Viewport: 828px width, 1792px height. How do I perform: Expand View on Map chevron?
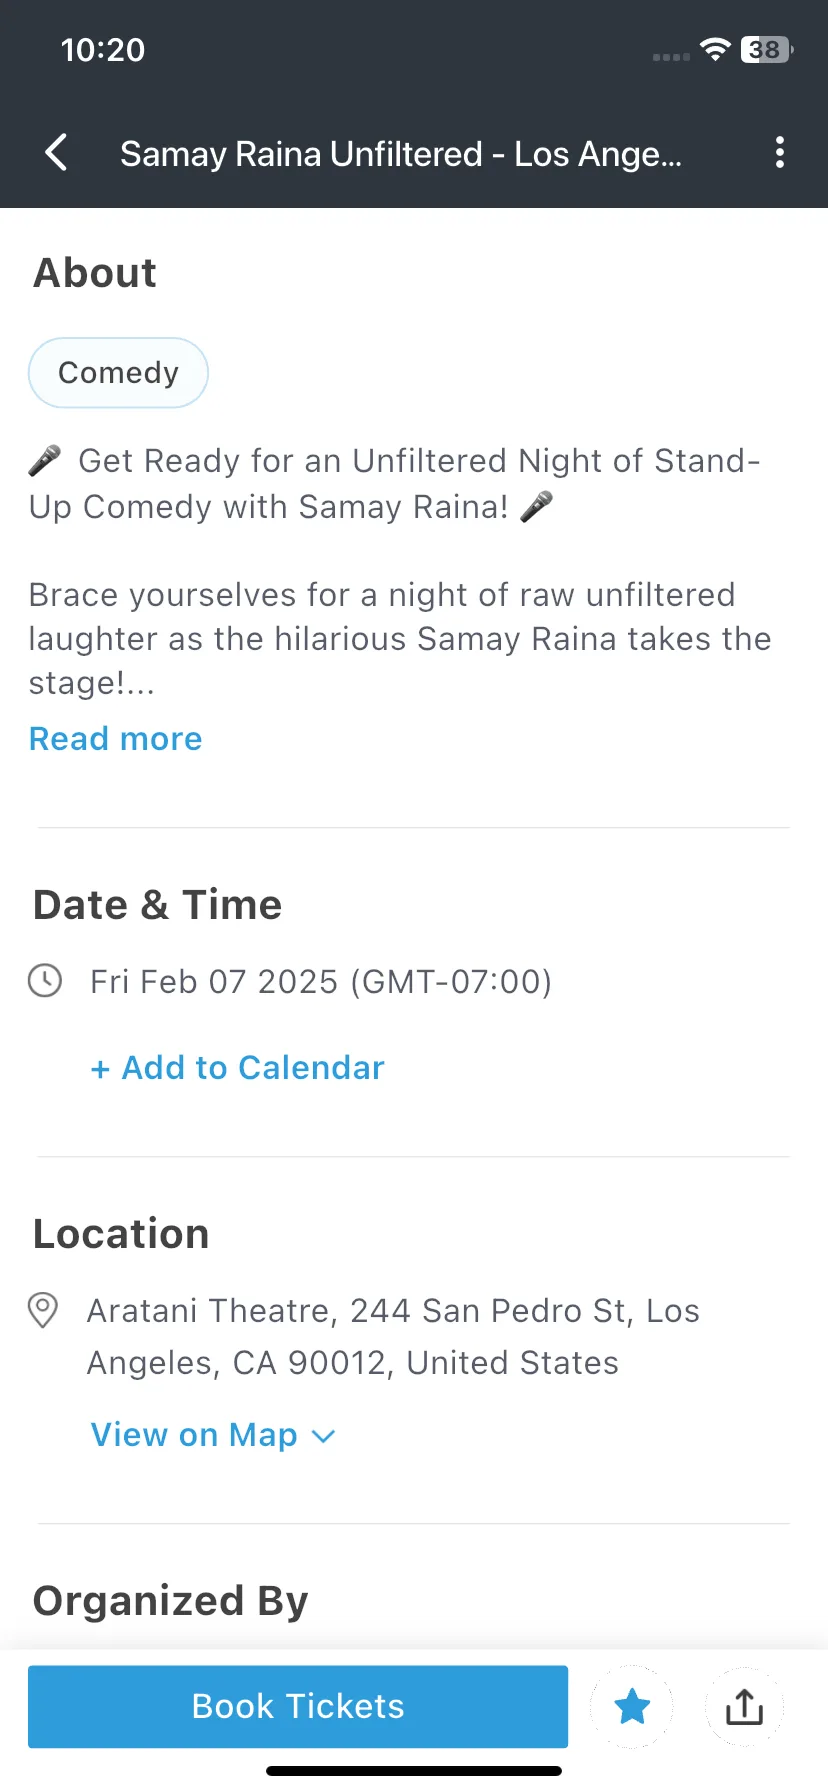tap(323, 1436)
